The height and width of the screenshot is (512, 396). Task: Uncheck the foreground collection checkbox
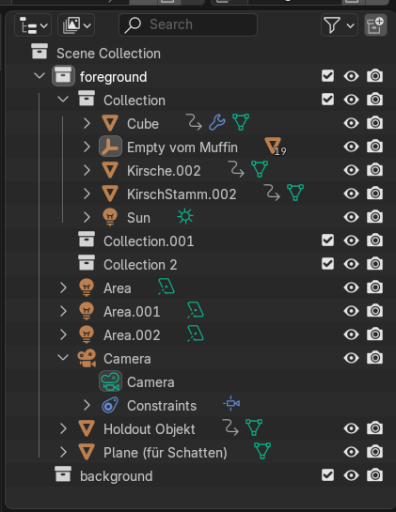(x=328, y=76)
